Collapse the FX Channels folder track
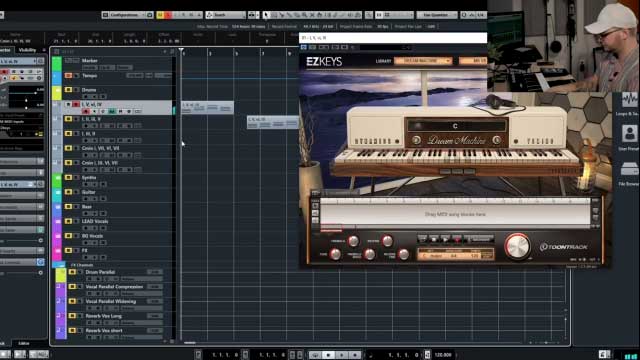The height and width of the screenshot is (360, 640). [x=58, y=265]
